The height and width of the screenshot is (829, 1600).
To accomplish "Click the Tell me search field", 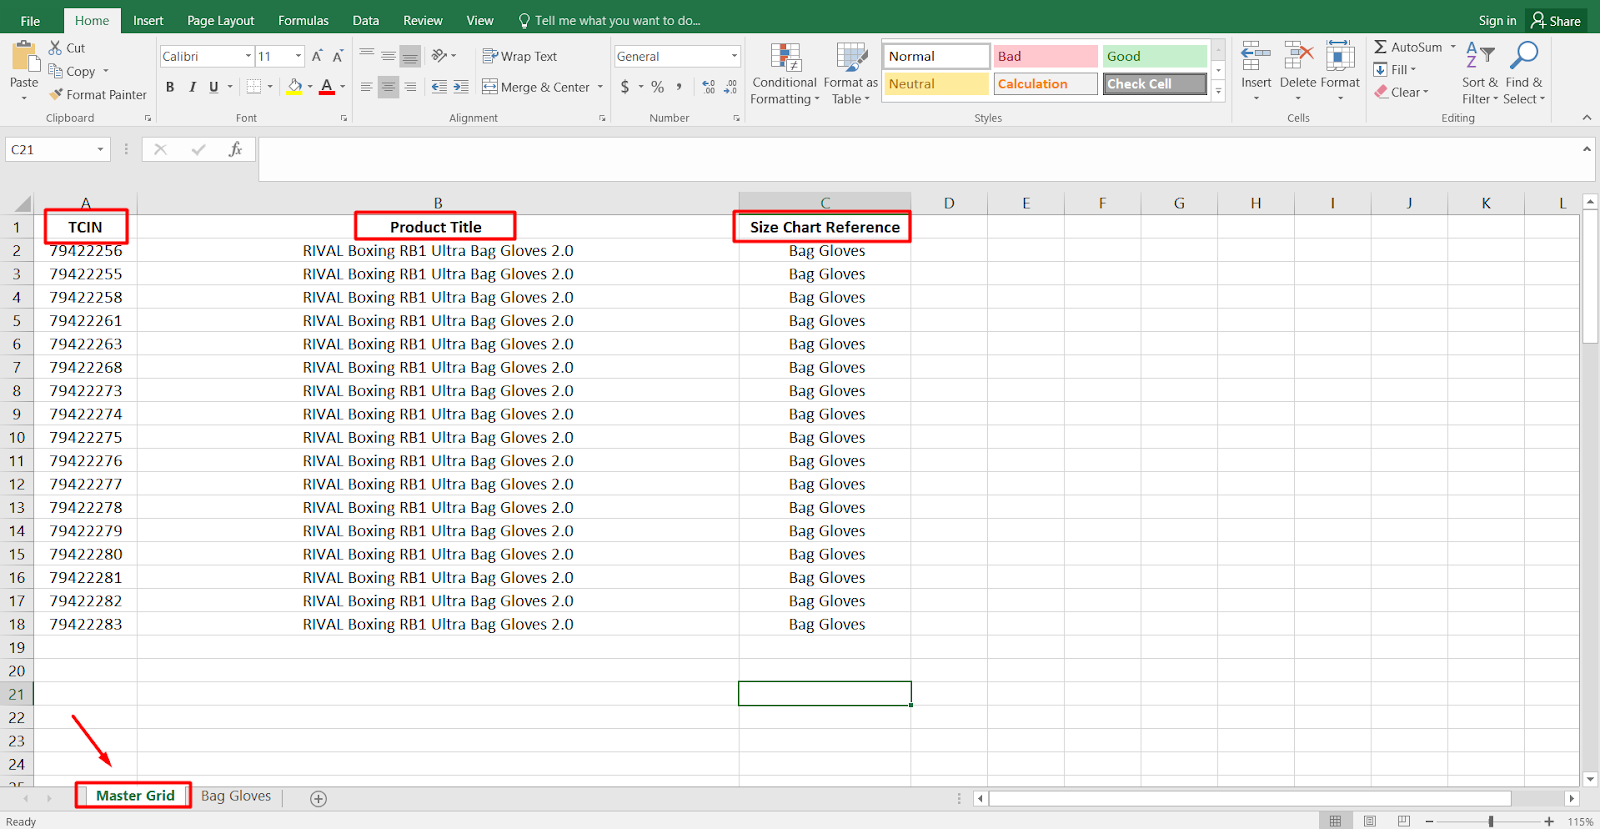I will click(609, 20).
